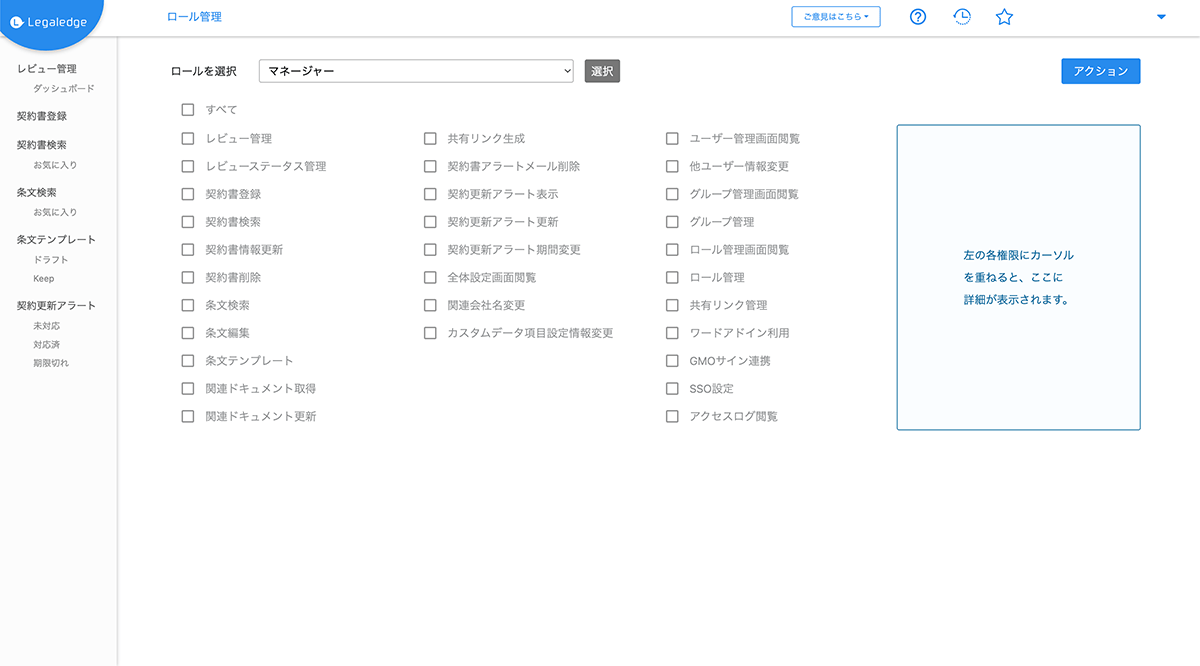Check the ロール管理 permission checkbox
Image resolution: width=1200 pixels, height=666 pixels.
(x=672, y=277)
